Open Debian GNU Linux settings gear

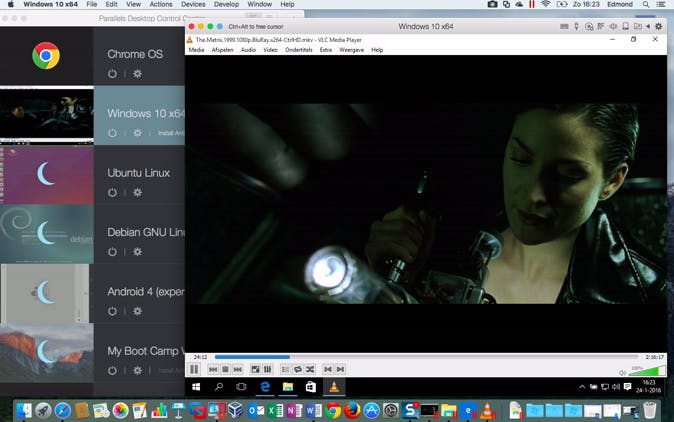click(x=137, y=252)
